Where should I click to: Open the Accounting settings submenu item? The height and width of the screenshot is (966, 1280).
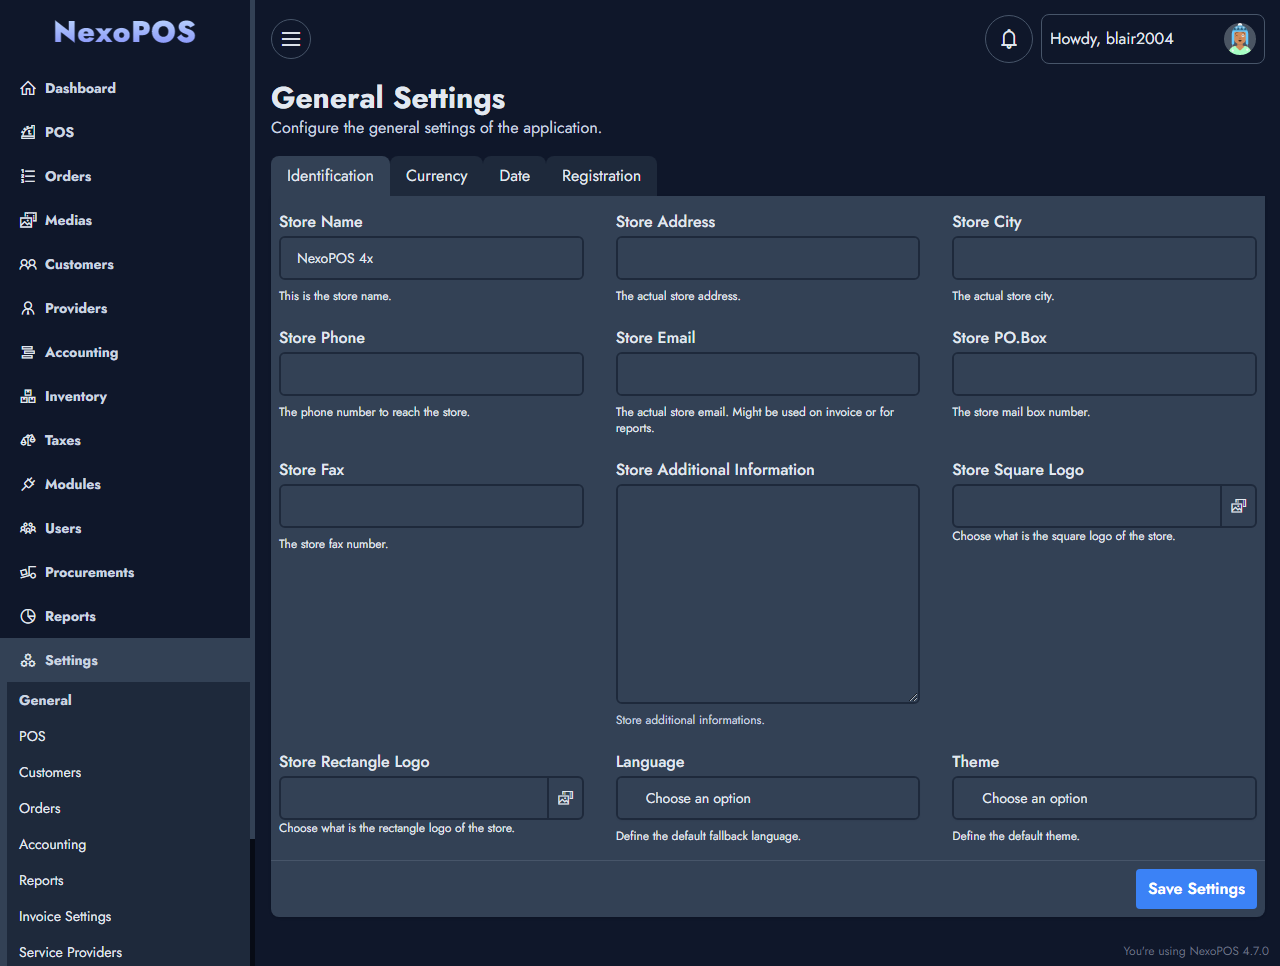tap(128, 844)
